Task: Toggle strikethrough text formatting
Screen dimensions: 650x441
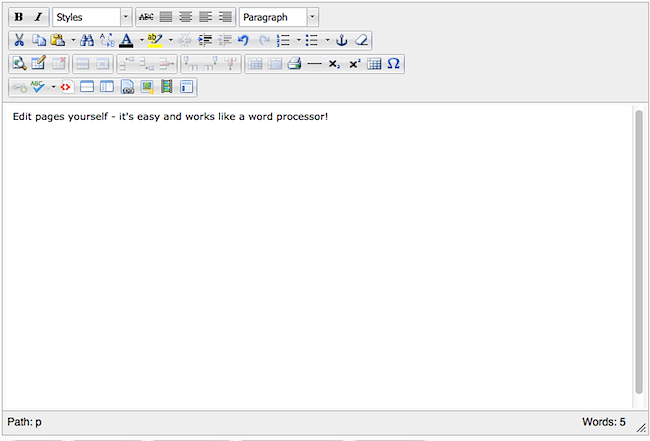Action: [146, 17]
